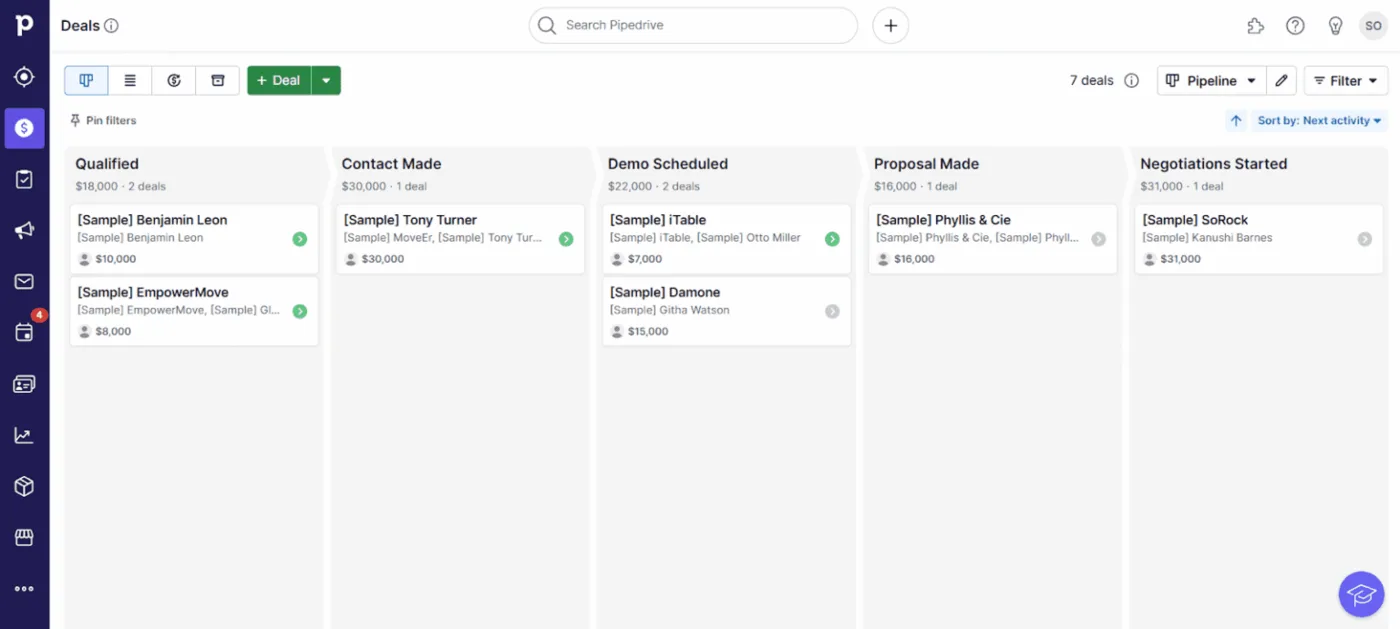The width and height of the screenshot is (1400, 629).
Task: Pin filters using the pin icon
Action: (102, 120)
